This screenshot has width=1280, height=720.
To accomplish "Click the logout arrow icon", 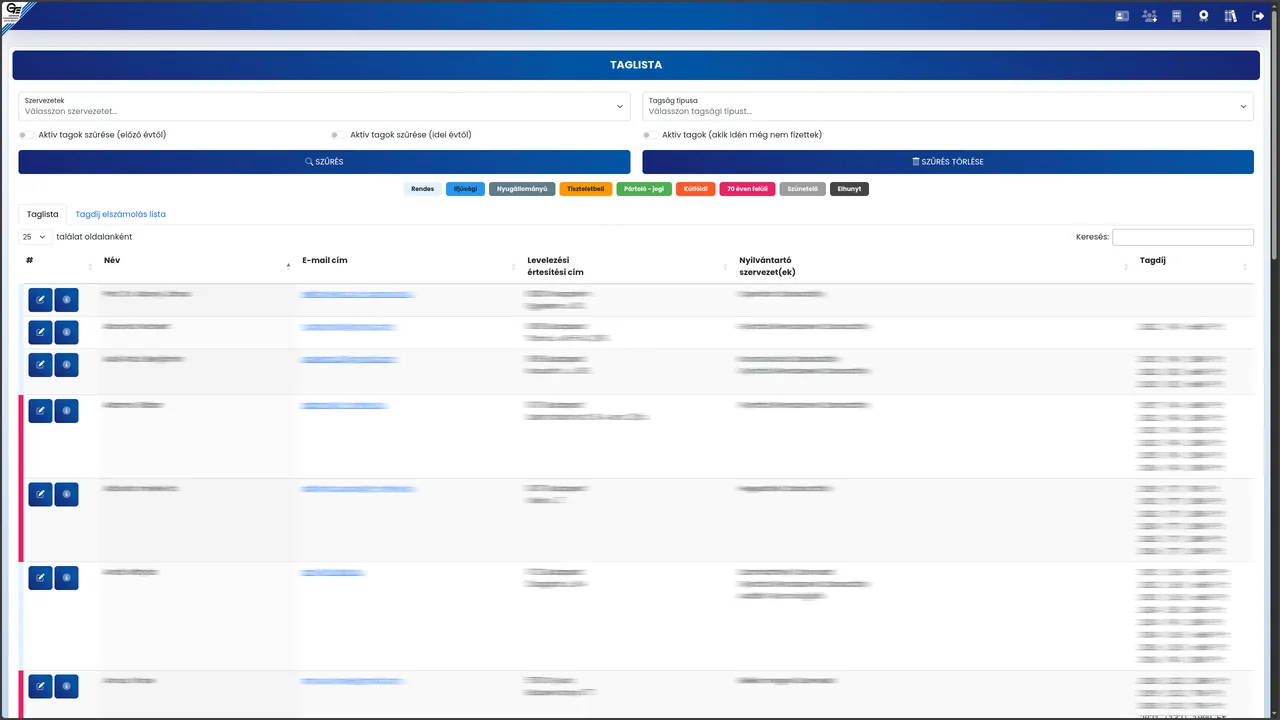I will click(1258, 16).
